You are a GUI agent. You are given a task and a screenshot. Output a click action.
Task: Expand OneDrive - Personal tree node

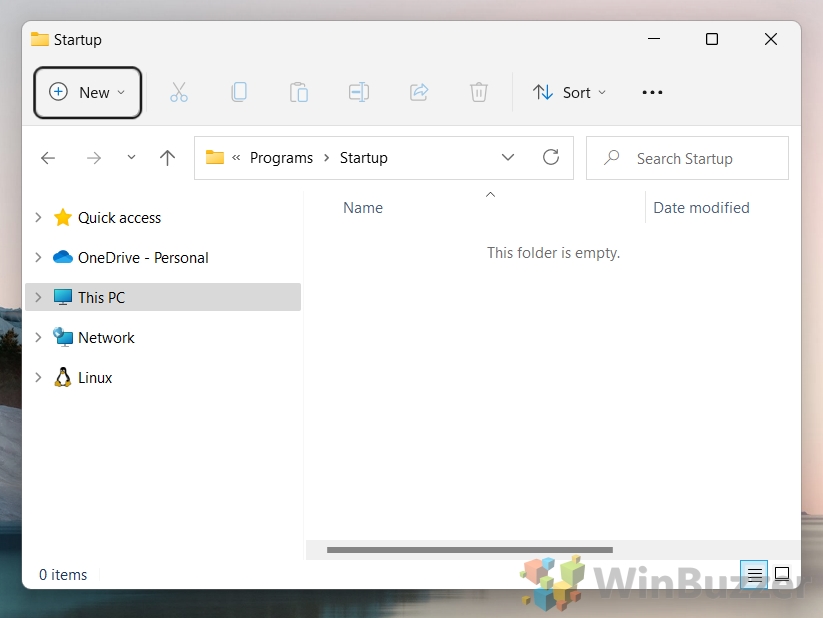(38, 257)
